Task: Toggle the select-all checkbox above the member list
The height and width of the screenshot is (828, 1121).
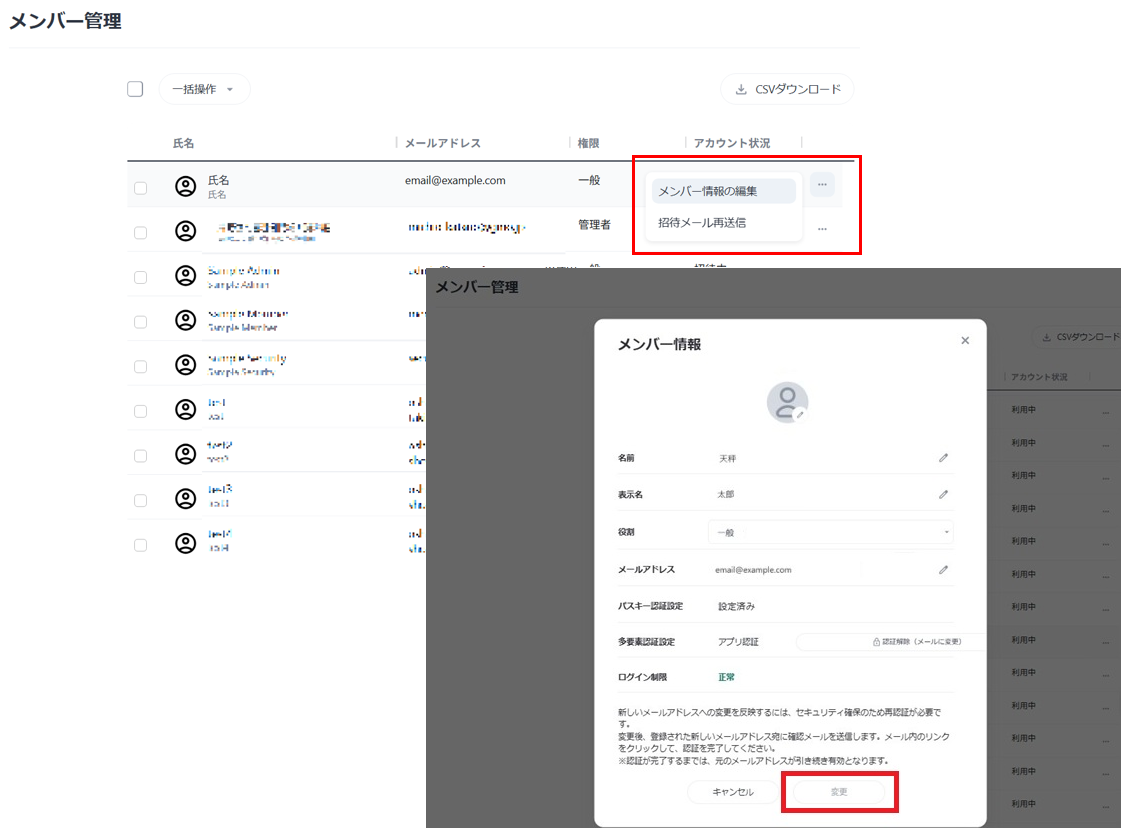Action: 135,89
